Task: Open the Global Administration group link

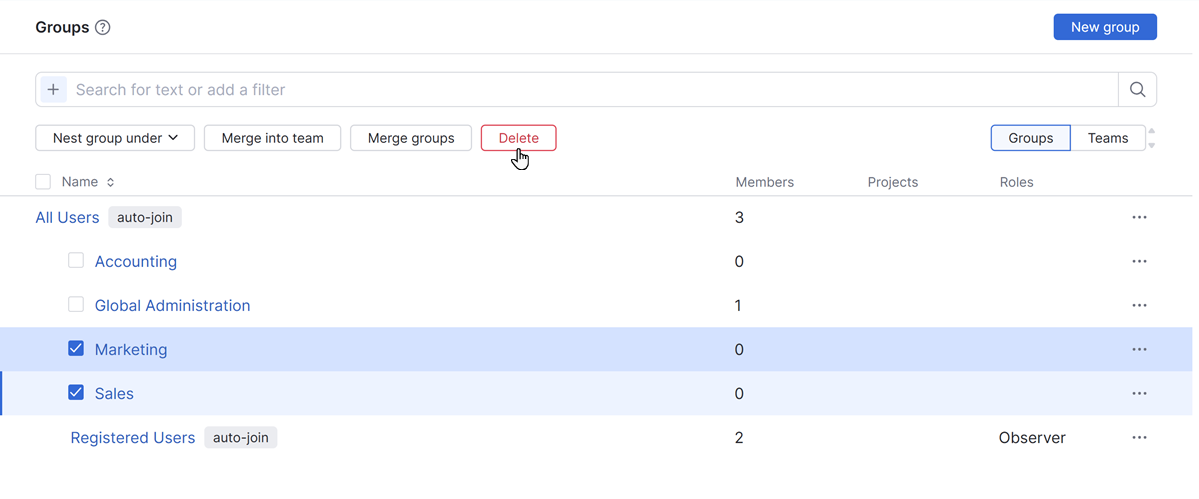Action: 172,306
